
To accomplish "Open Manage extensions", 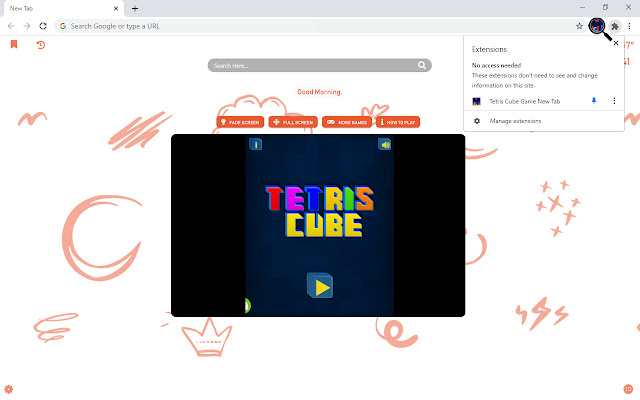I will click(516, 121).
